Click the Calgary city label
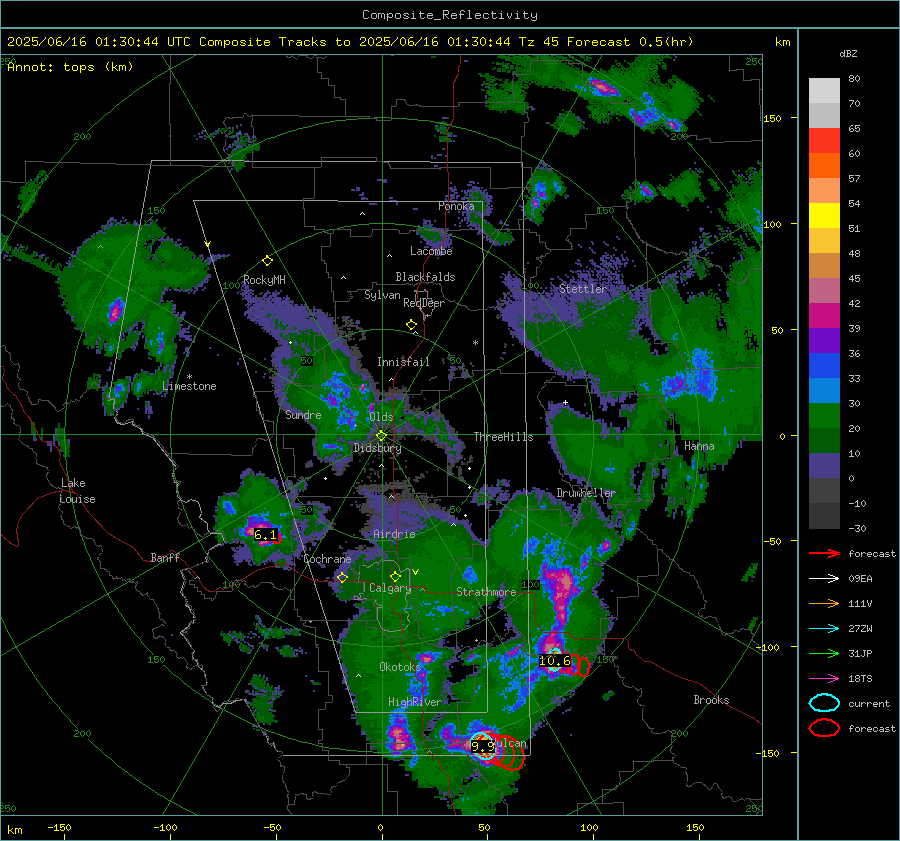900x841 pixels. [390, 588]
